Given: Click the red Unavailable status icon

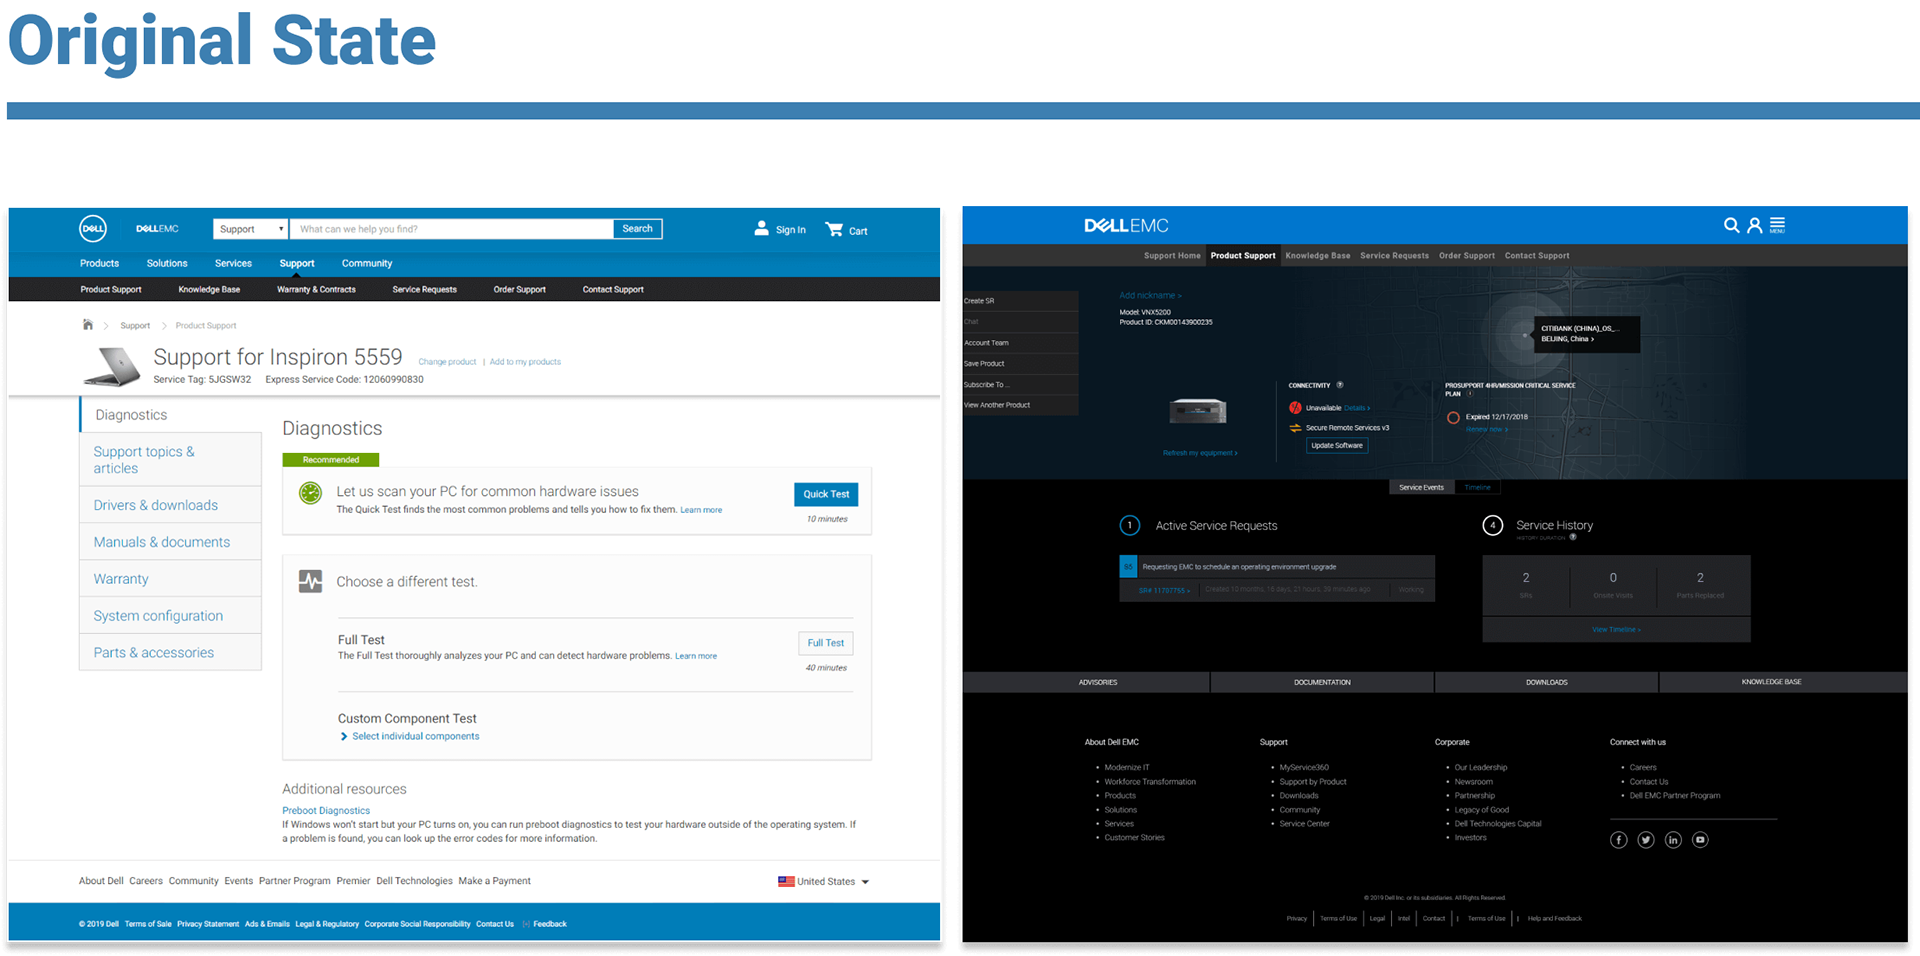Looking at the screenshot, I should pyautogui.click(x=1295, y=408).
